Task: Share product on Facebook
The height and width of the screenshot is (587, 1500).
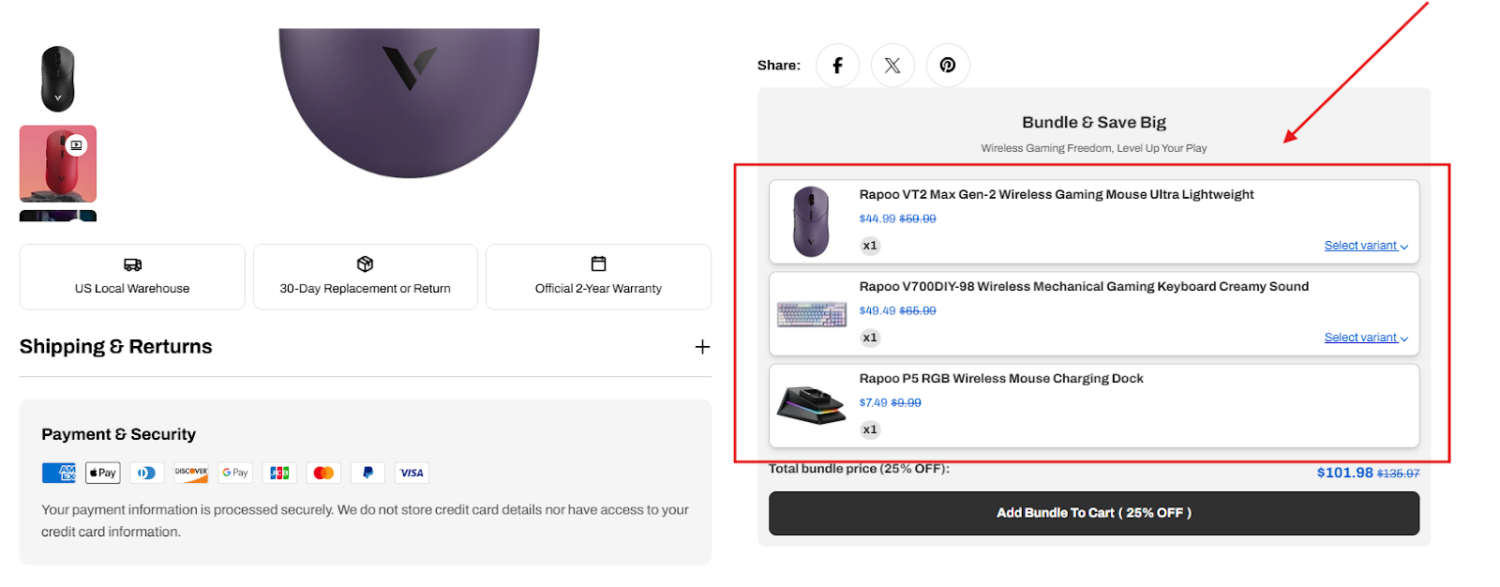Action: point(837,66)
